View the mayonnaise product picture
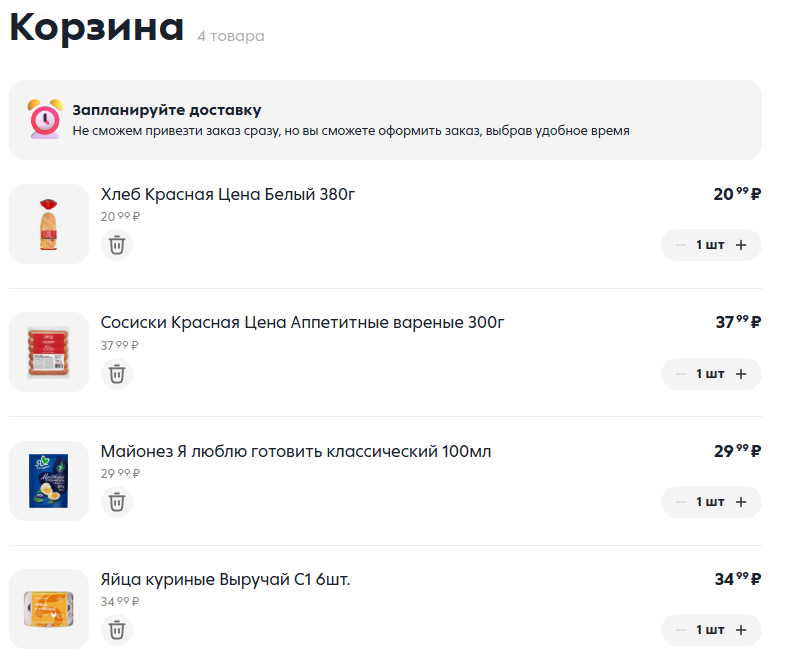Screen dimensions: 801x667 pyautogui.click(x=49, y=481)
